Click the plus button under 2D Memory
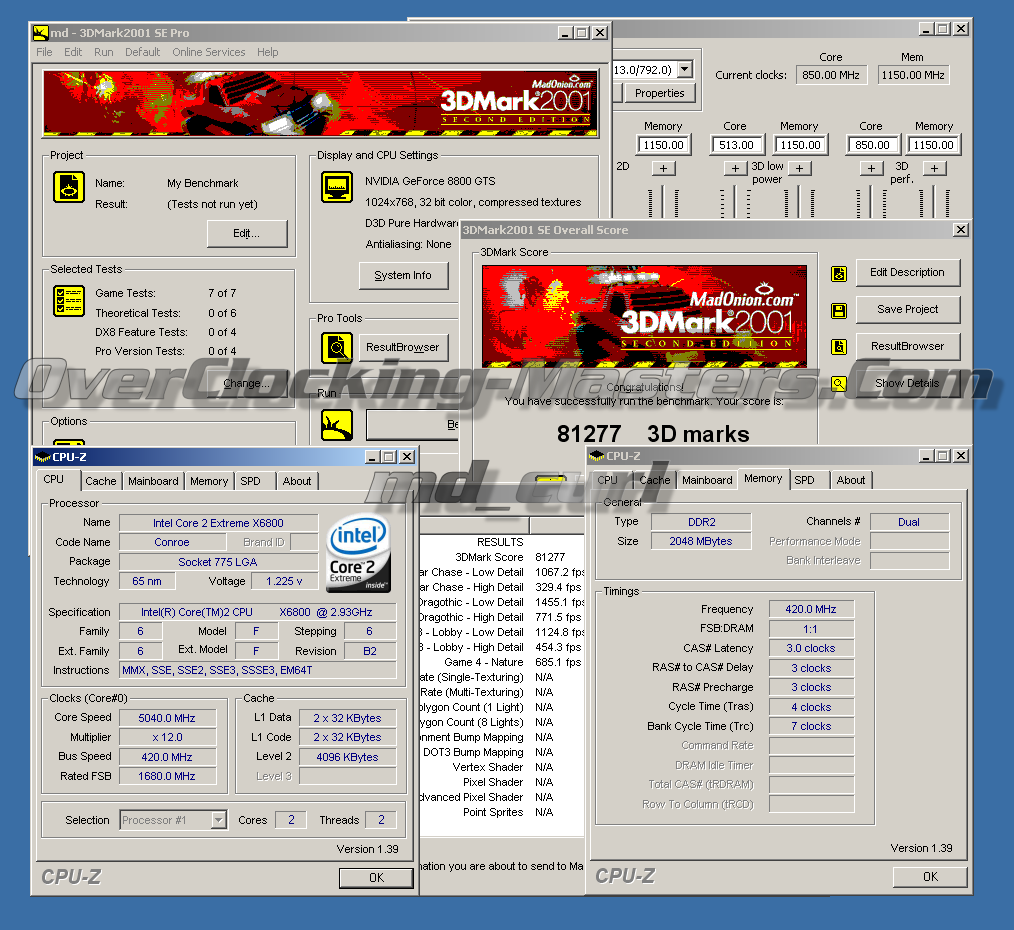This screenshot has height=930, width=1014. click(x=663, y=169)
